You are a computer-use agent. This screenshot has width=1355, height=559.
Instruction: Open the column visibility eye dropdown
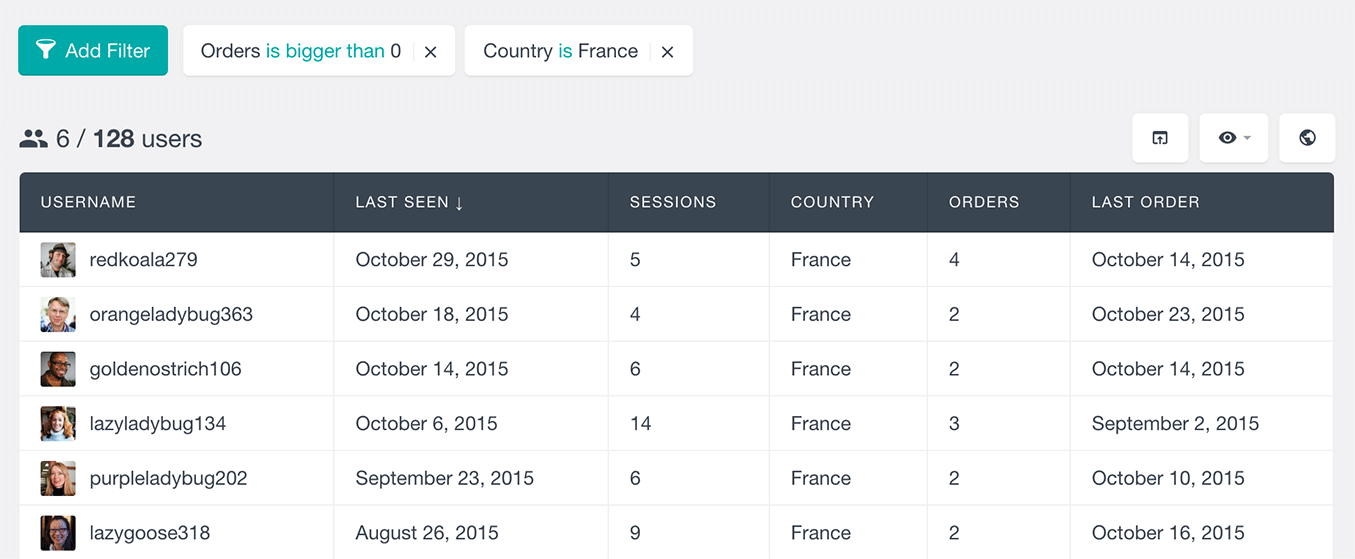point(1234,138)
